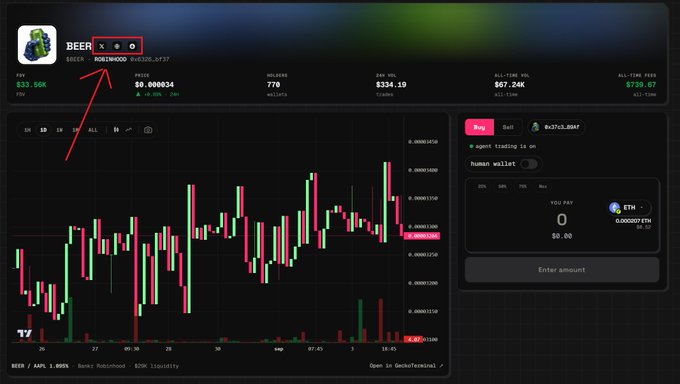Click the all-time volume $67.24K
This screenshot has height=384, width=680.
pos(509,85)
